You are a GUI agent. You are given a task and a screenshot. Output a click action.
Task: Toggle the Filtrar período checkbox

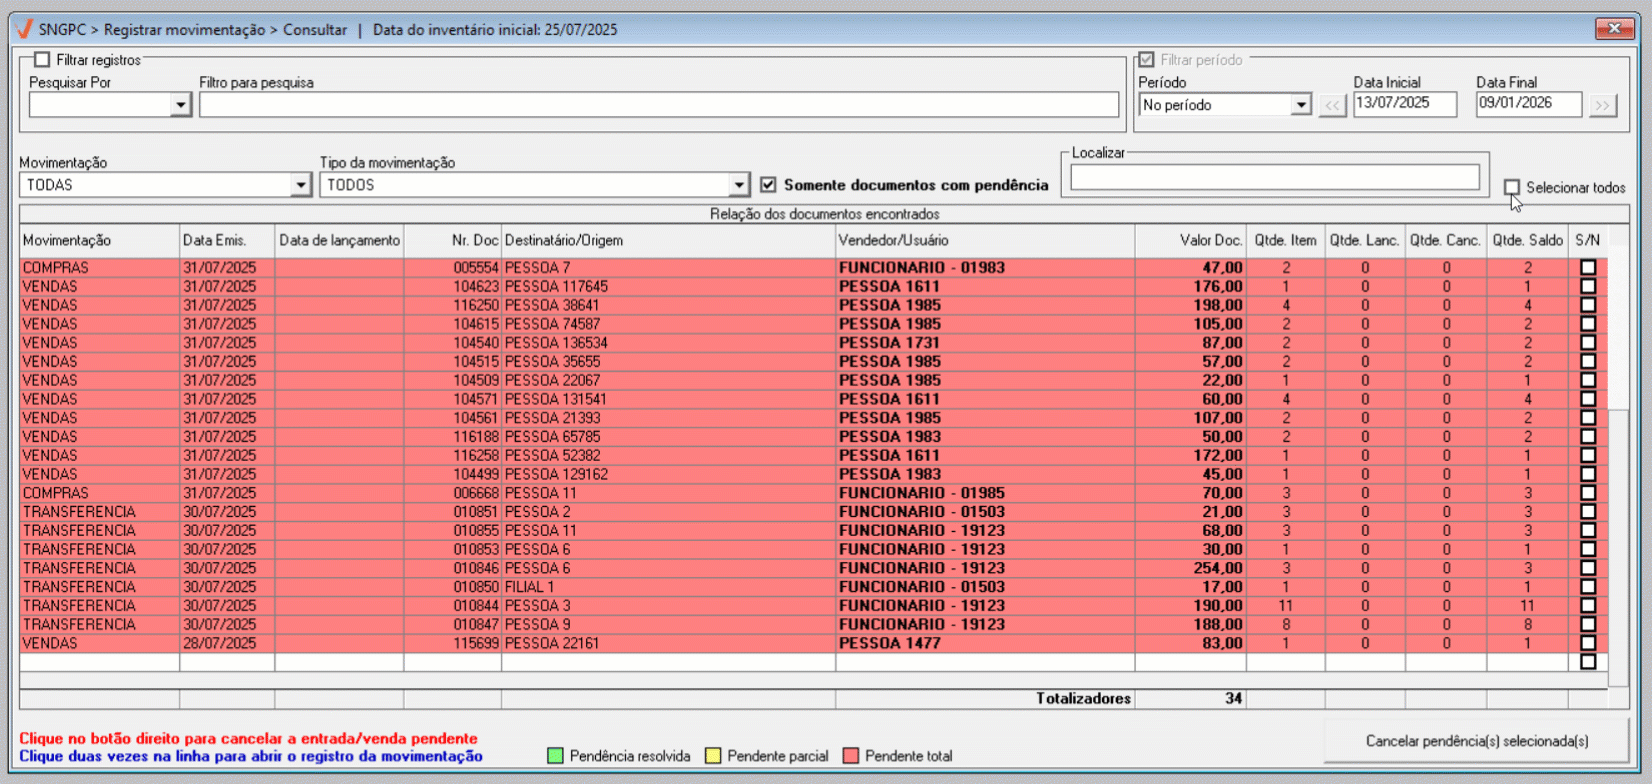point(1146,60)
